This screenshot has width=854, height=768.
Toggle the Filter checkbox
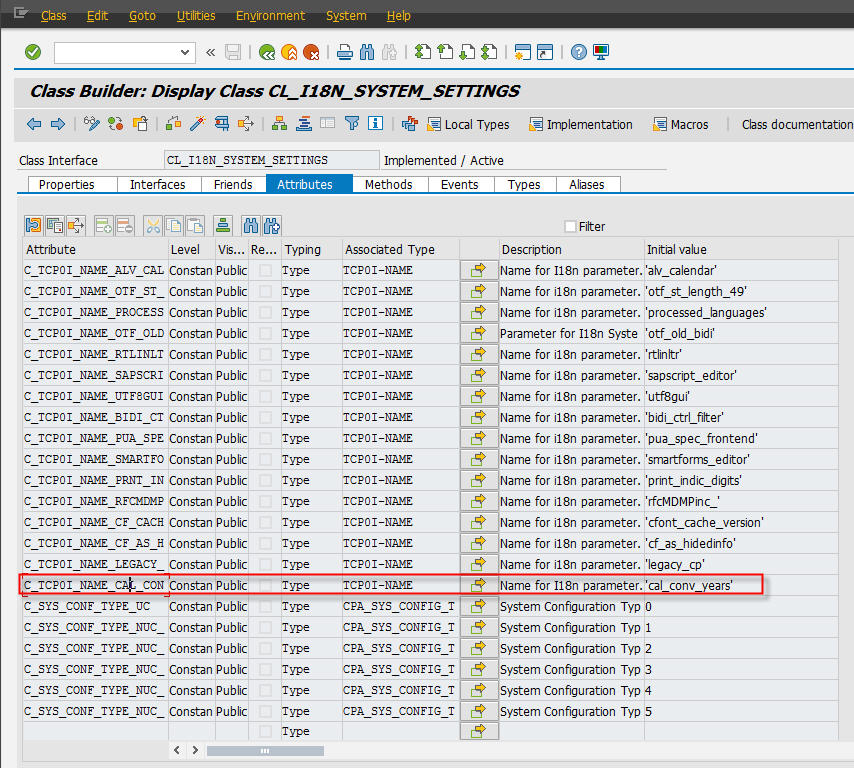[571, 227]
